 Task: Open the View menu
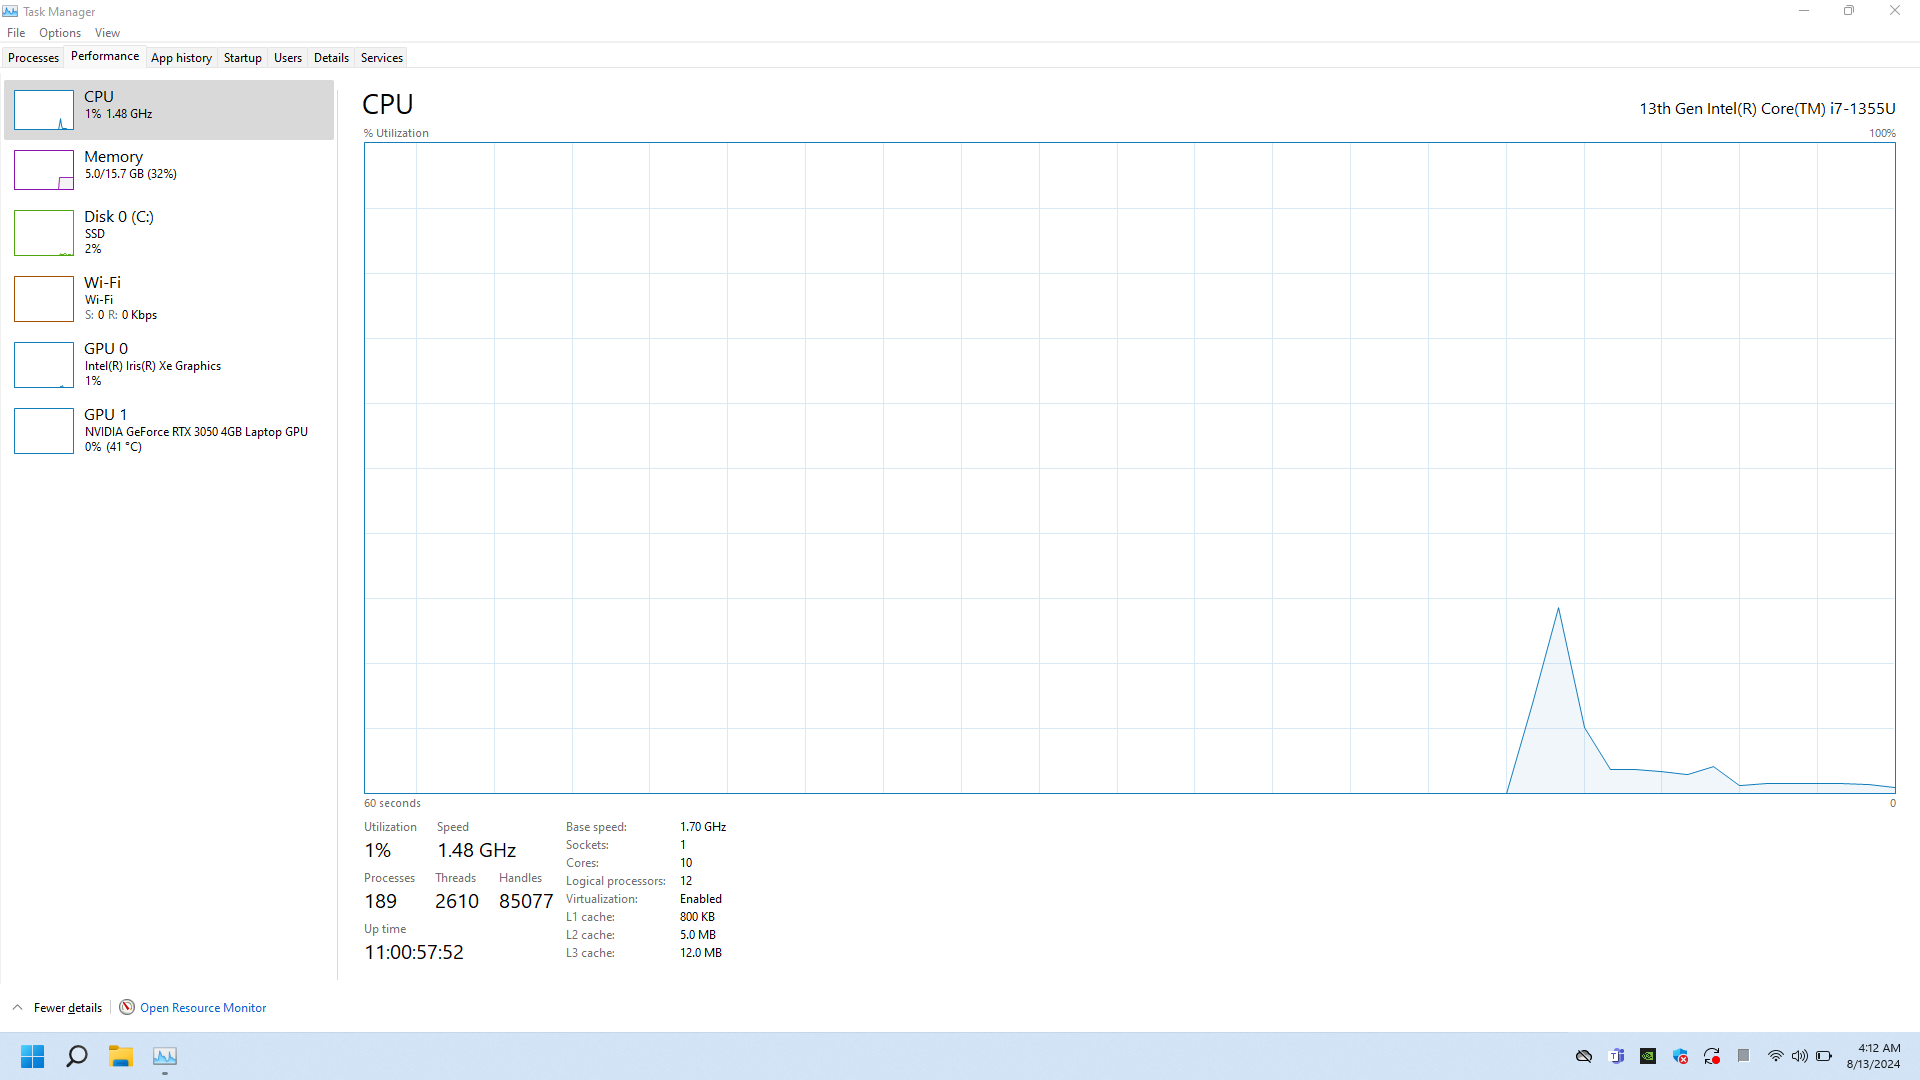[x=107, y=33]
